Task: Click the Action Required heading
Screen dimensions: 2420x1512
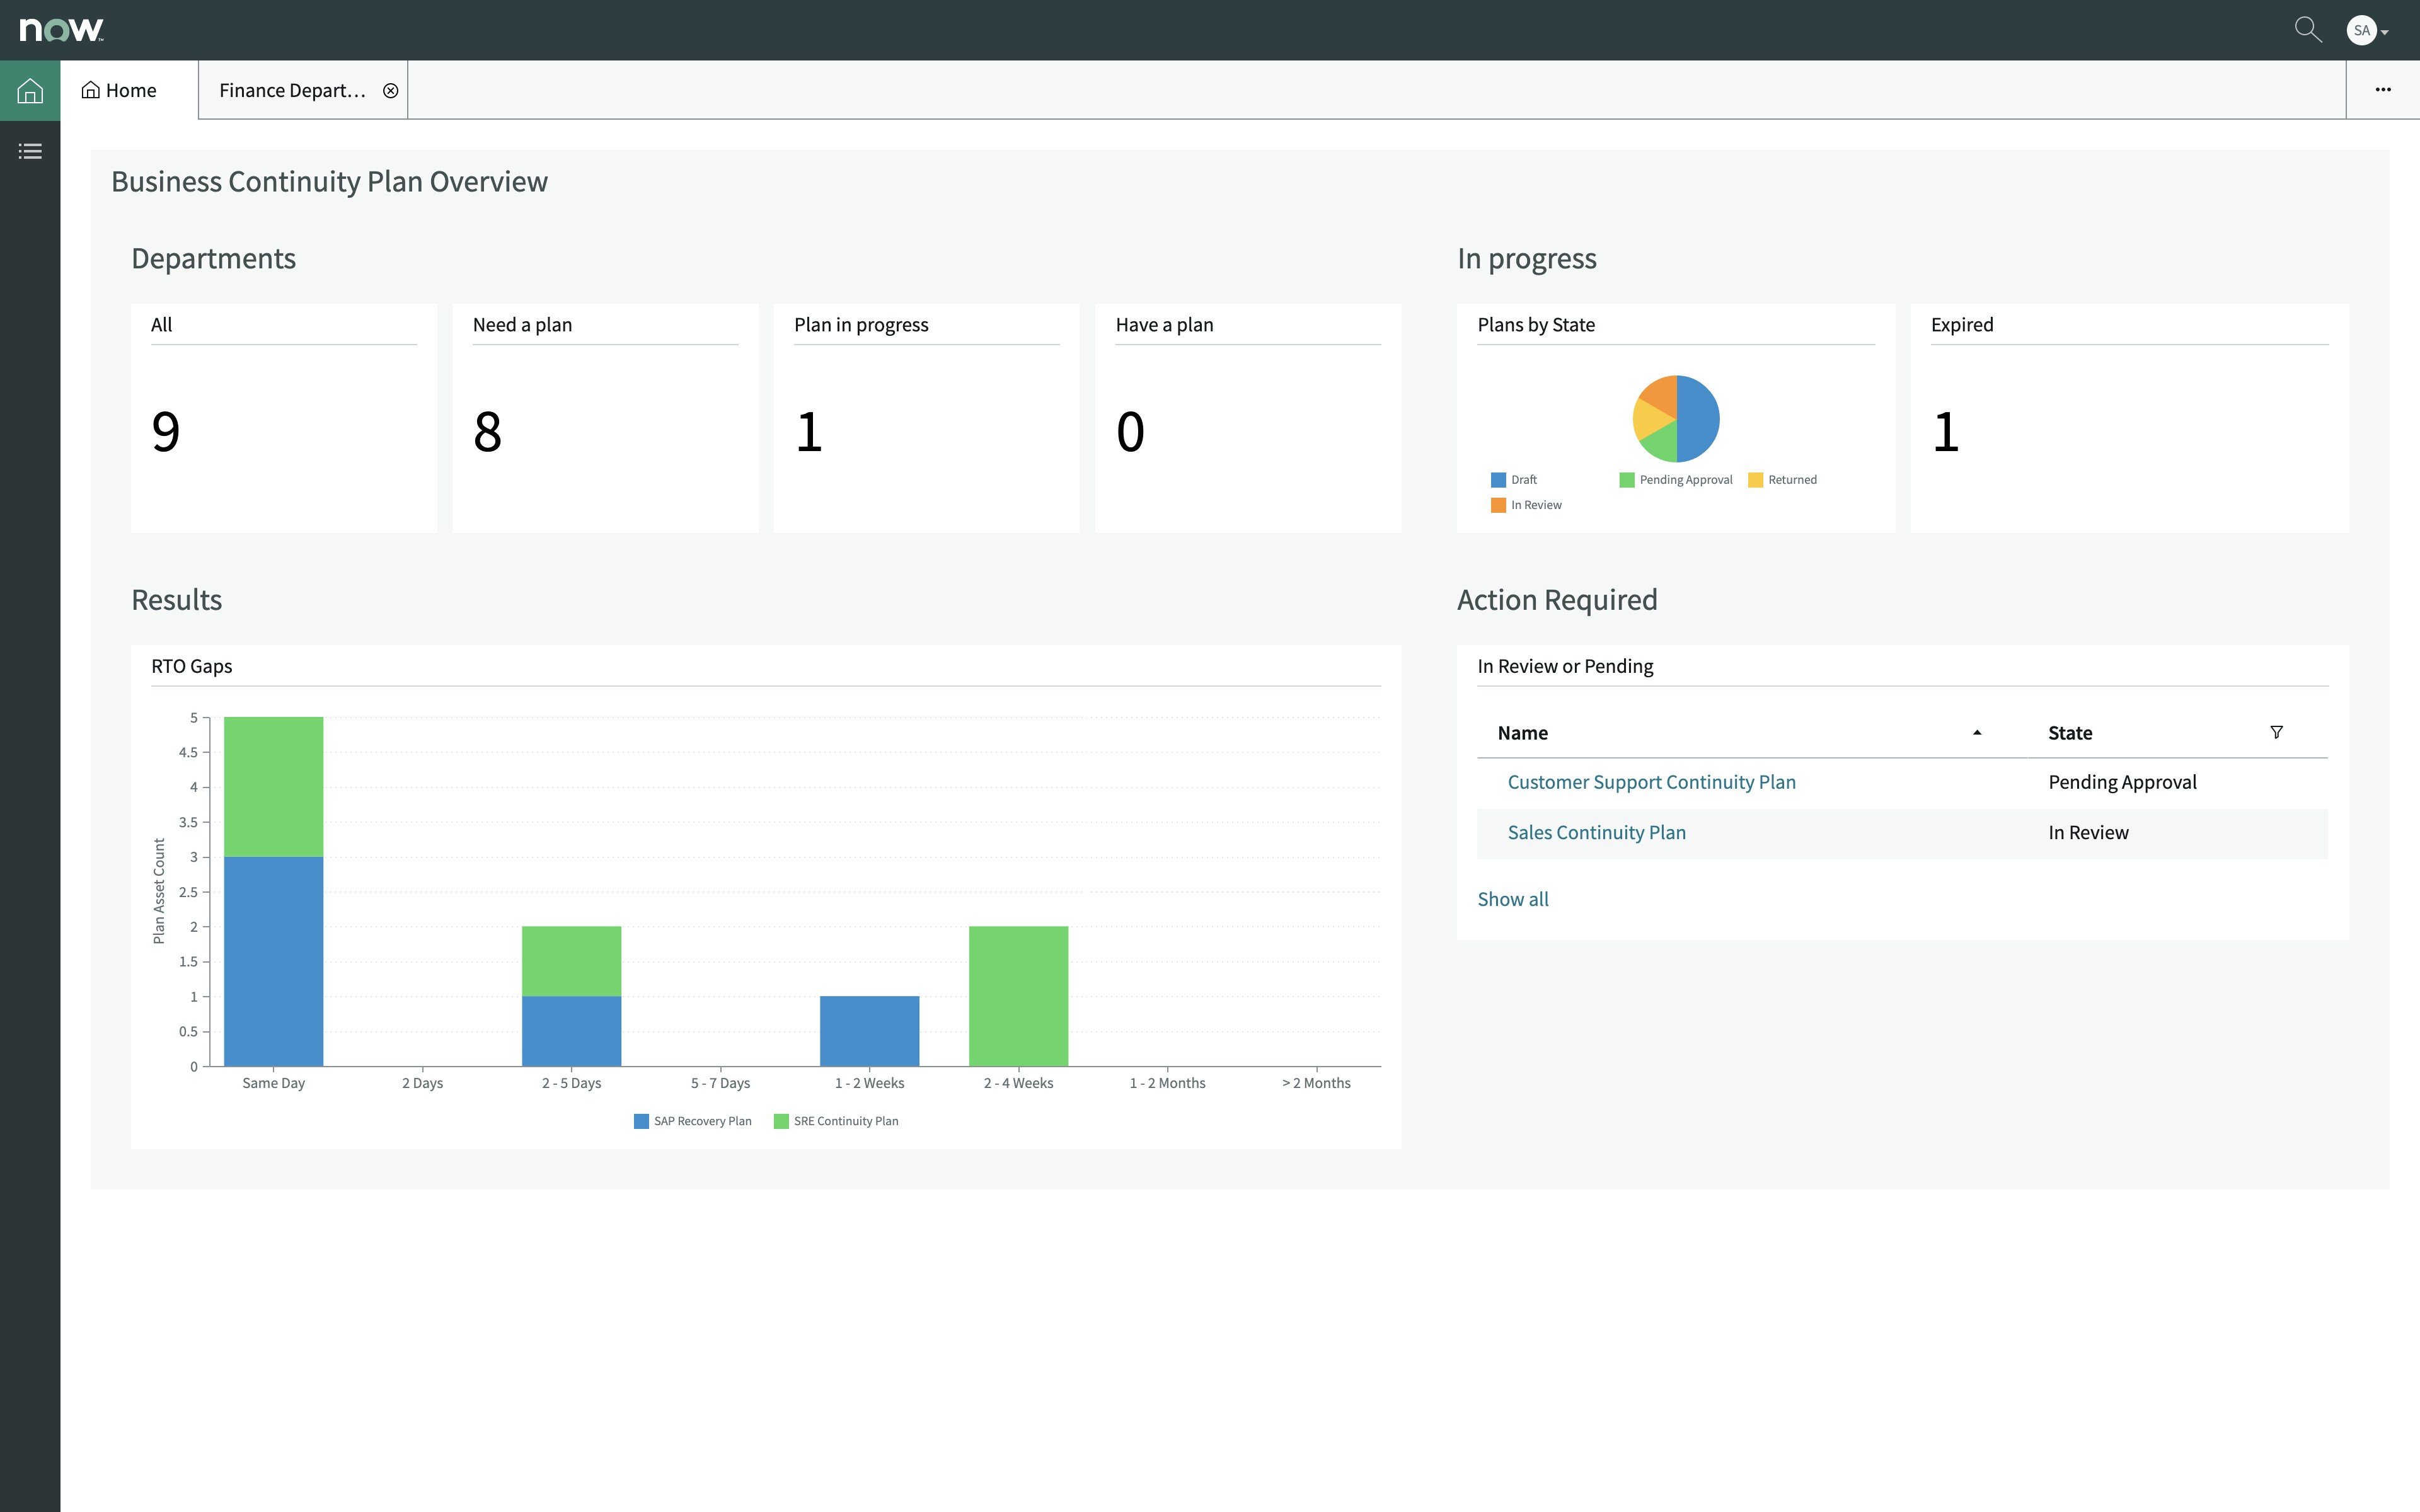Action: (x=1557, y=599)
